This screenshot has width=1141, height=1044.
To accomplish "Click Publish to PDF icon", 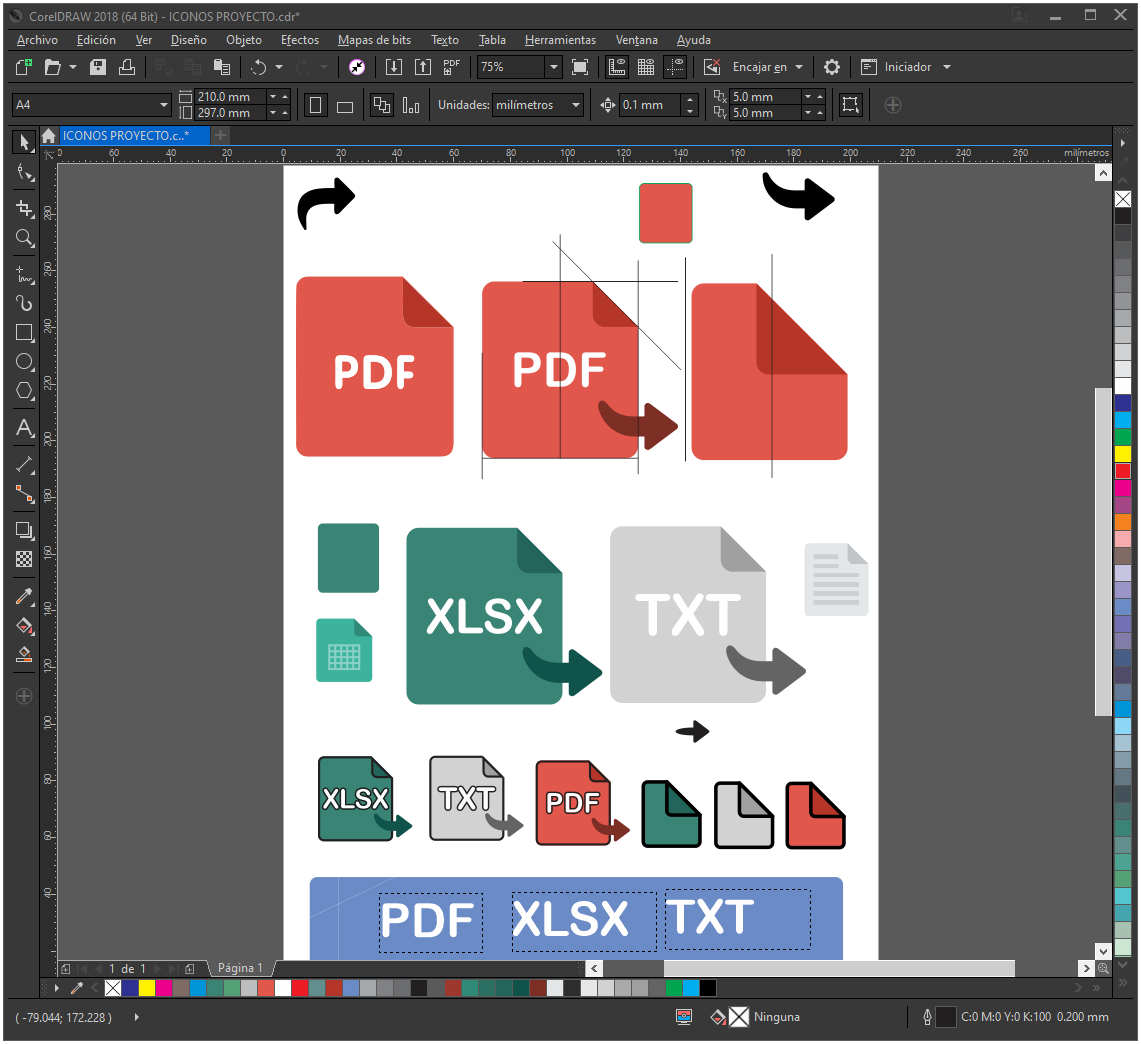I will [x=451, y=67].
